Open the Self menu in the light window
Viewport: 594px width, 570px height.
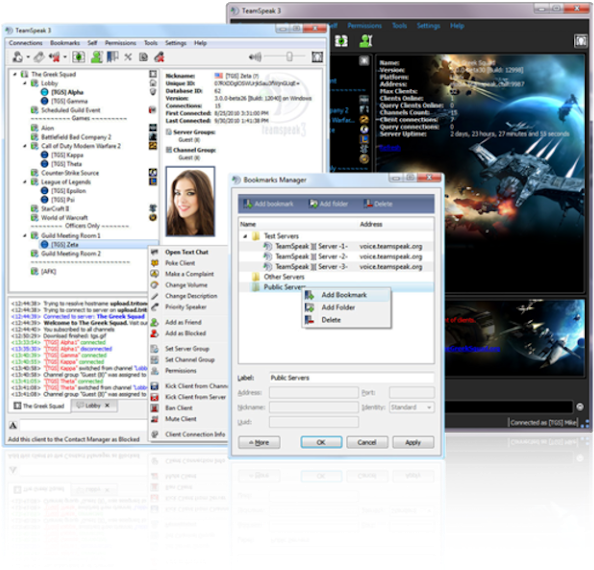click(92, 43)
